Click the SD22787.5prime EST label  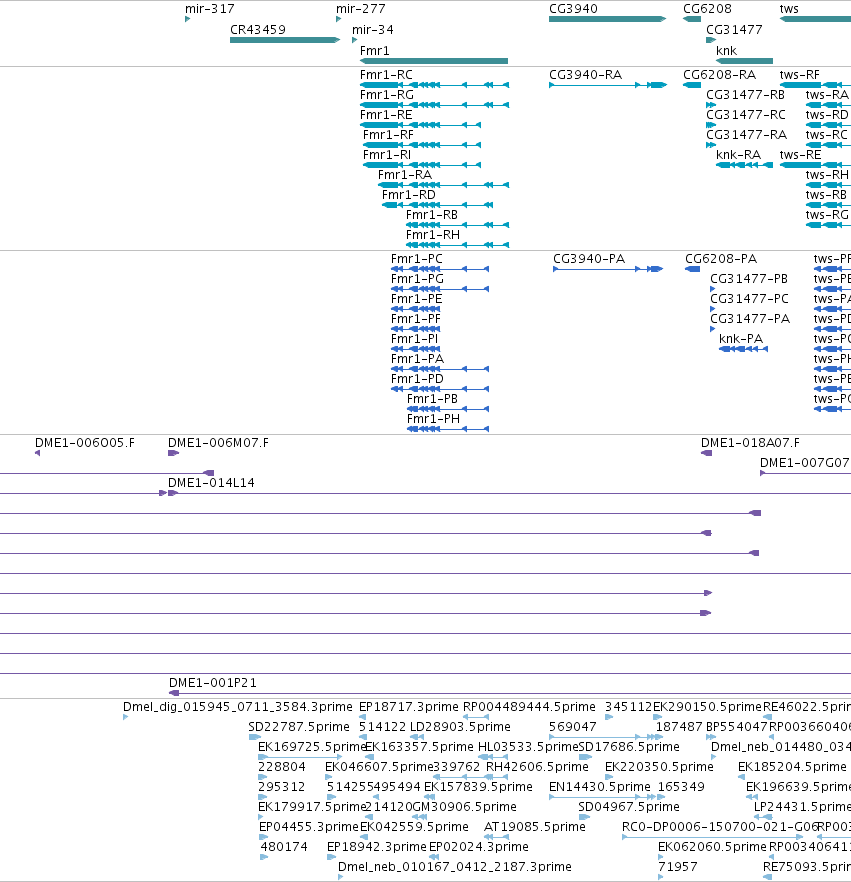tap(299, 727)
